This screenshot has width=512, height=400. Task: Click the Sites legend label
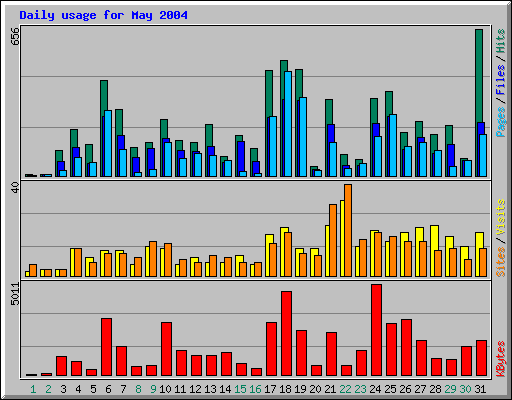[x=501, y=262]
